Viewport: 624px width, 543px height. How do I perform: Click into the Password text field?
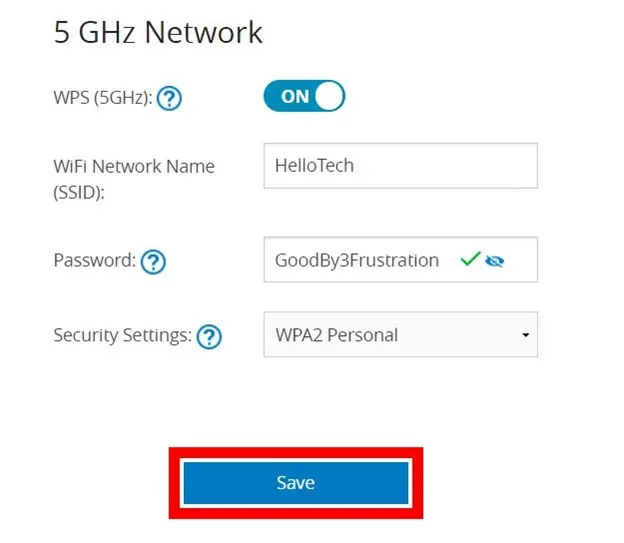[x=400, y=260]
